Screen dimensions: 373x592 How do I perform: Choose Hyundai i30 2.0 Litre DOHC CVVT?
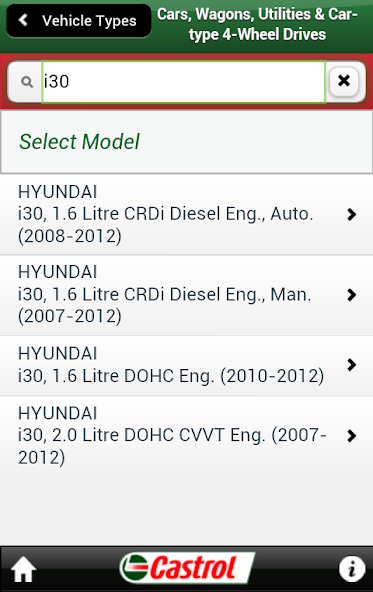[x=186, y=435]
